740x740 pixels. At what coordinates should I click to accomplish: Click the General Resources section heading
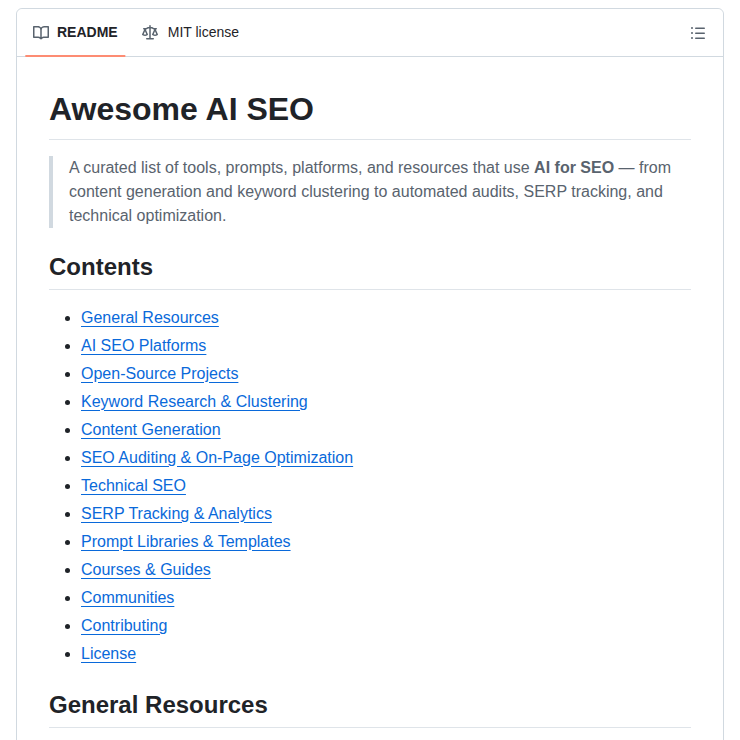158,705
